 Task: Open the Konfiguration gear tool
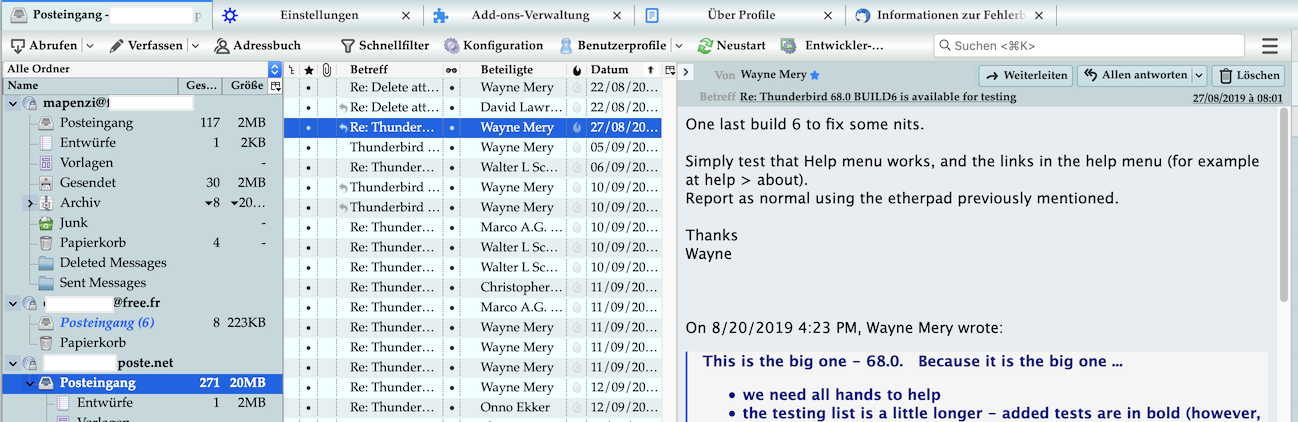click(x=494, y=46)
